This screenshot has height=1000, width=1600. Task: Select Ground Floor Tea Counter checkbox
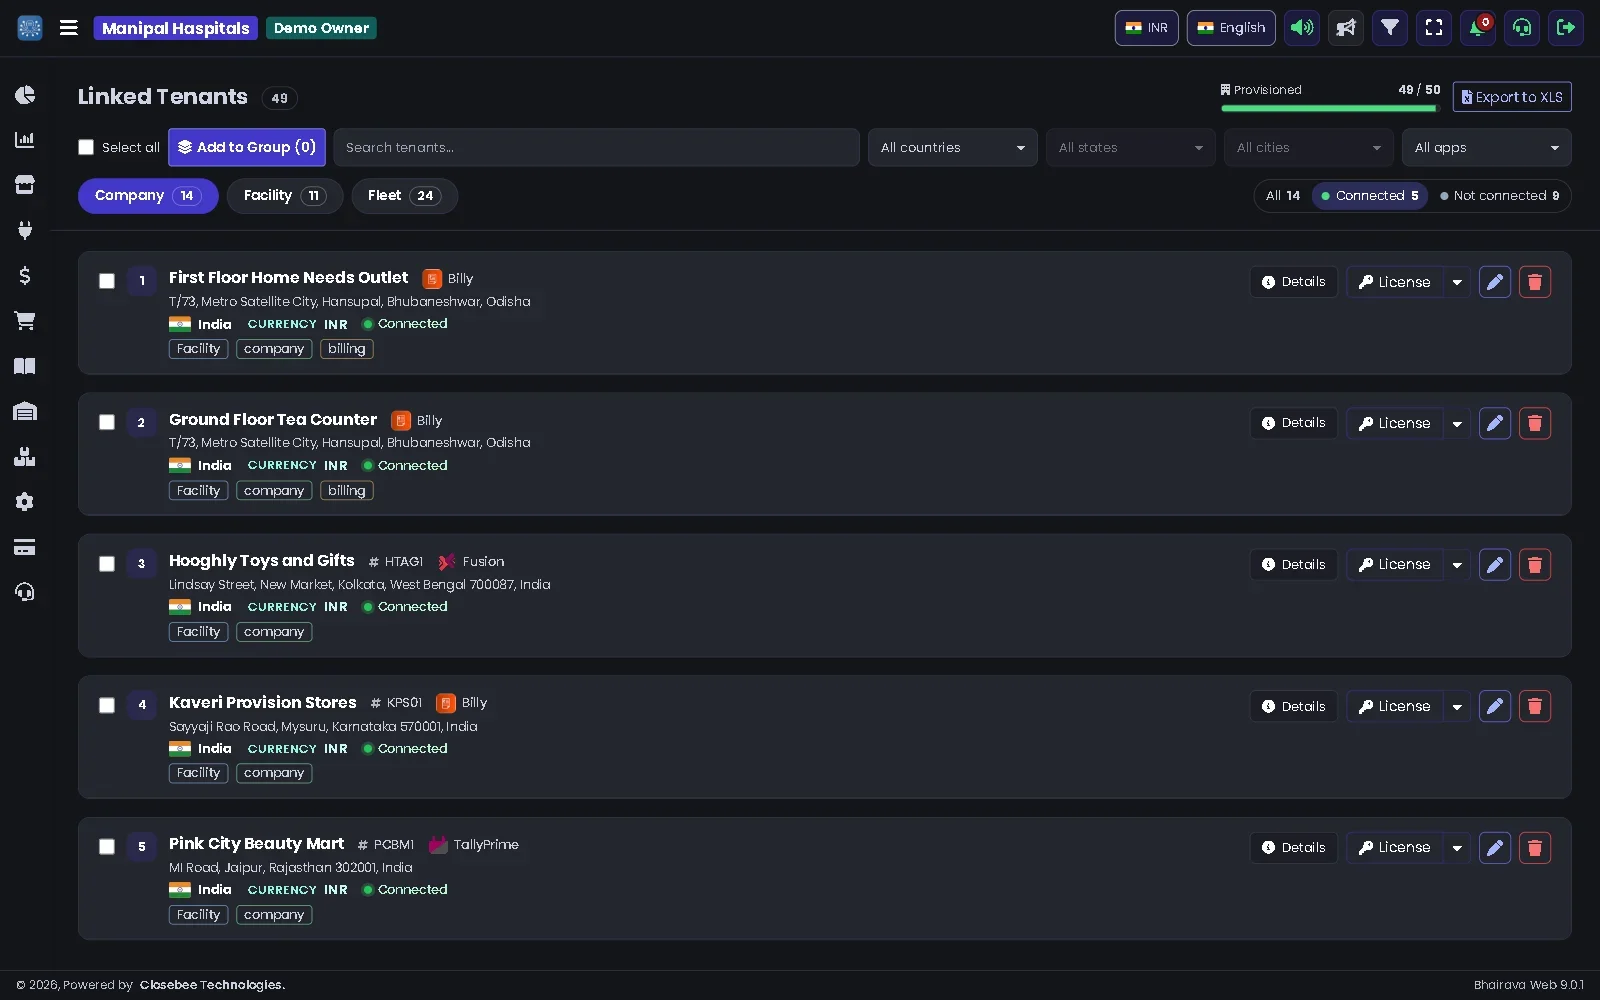pyautogui.click(x=107, y=422)
